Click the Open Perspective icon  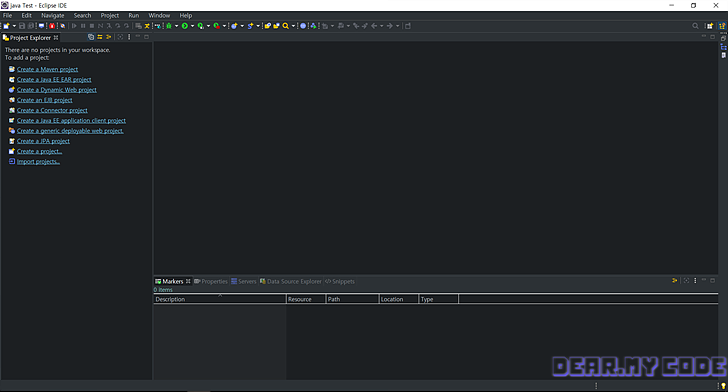point(709,26)
